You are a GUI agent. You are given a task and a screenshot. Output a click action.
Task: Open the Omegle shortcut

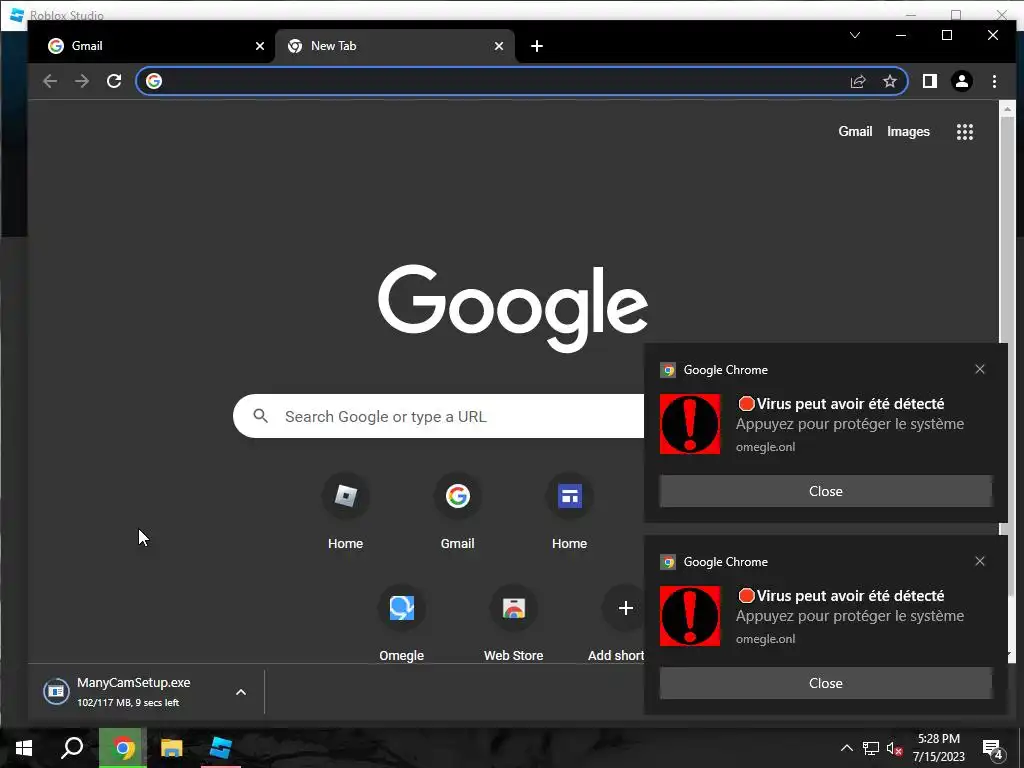pos(402,623)
